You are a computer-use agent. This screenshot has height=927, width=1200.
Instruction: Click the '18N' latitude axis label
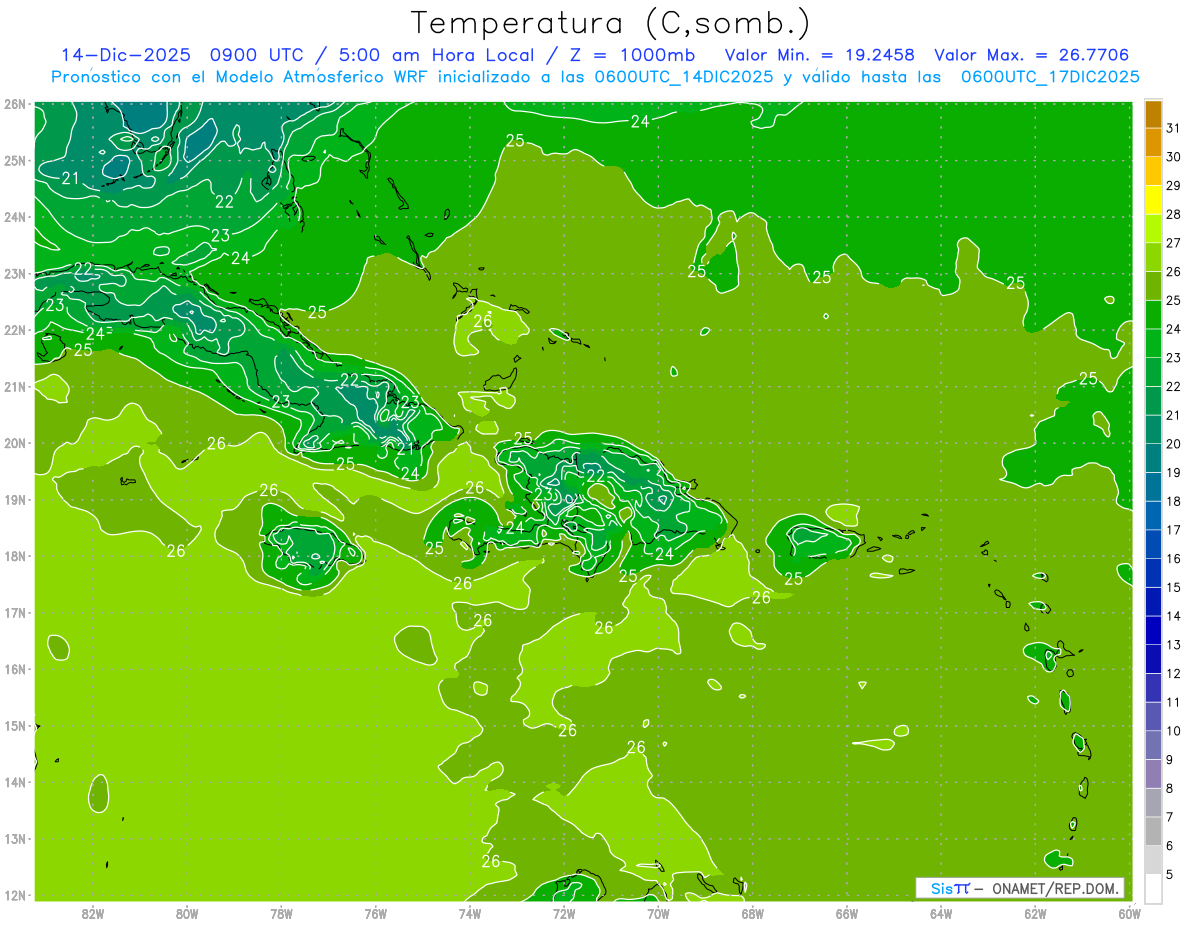coord(14,556)
